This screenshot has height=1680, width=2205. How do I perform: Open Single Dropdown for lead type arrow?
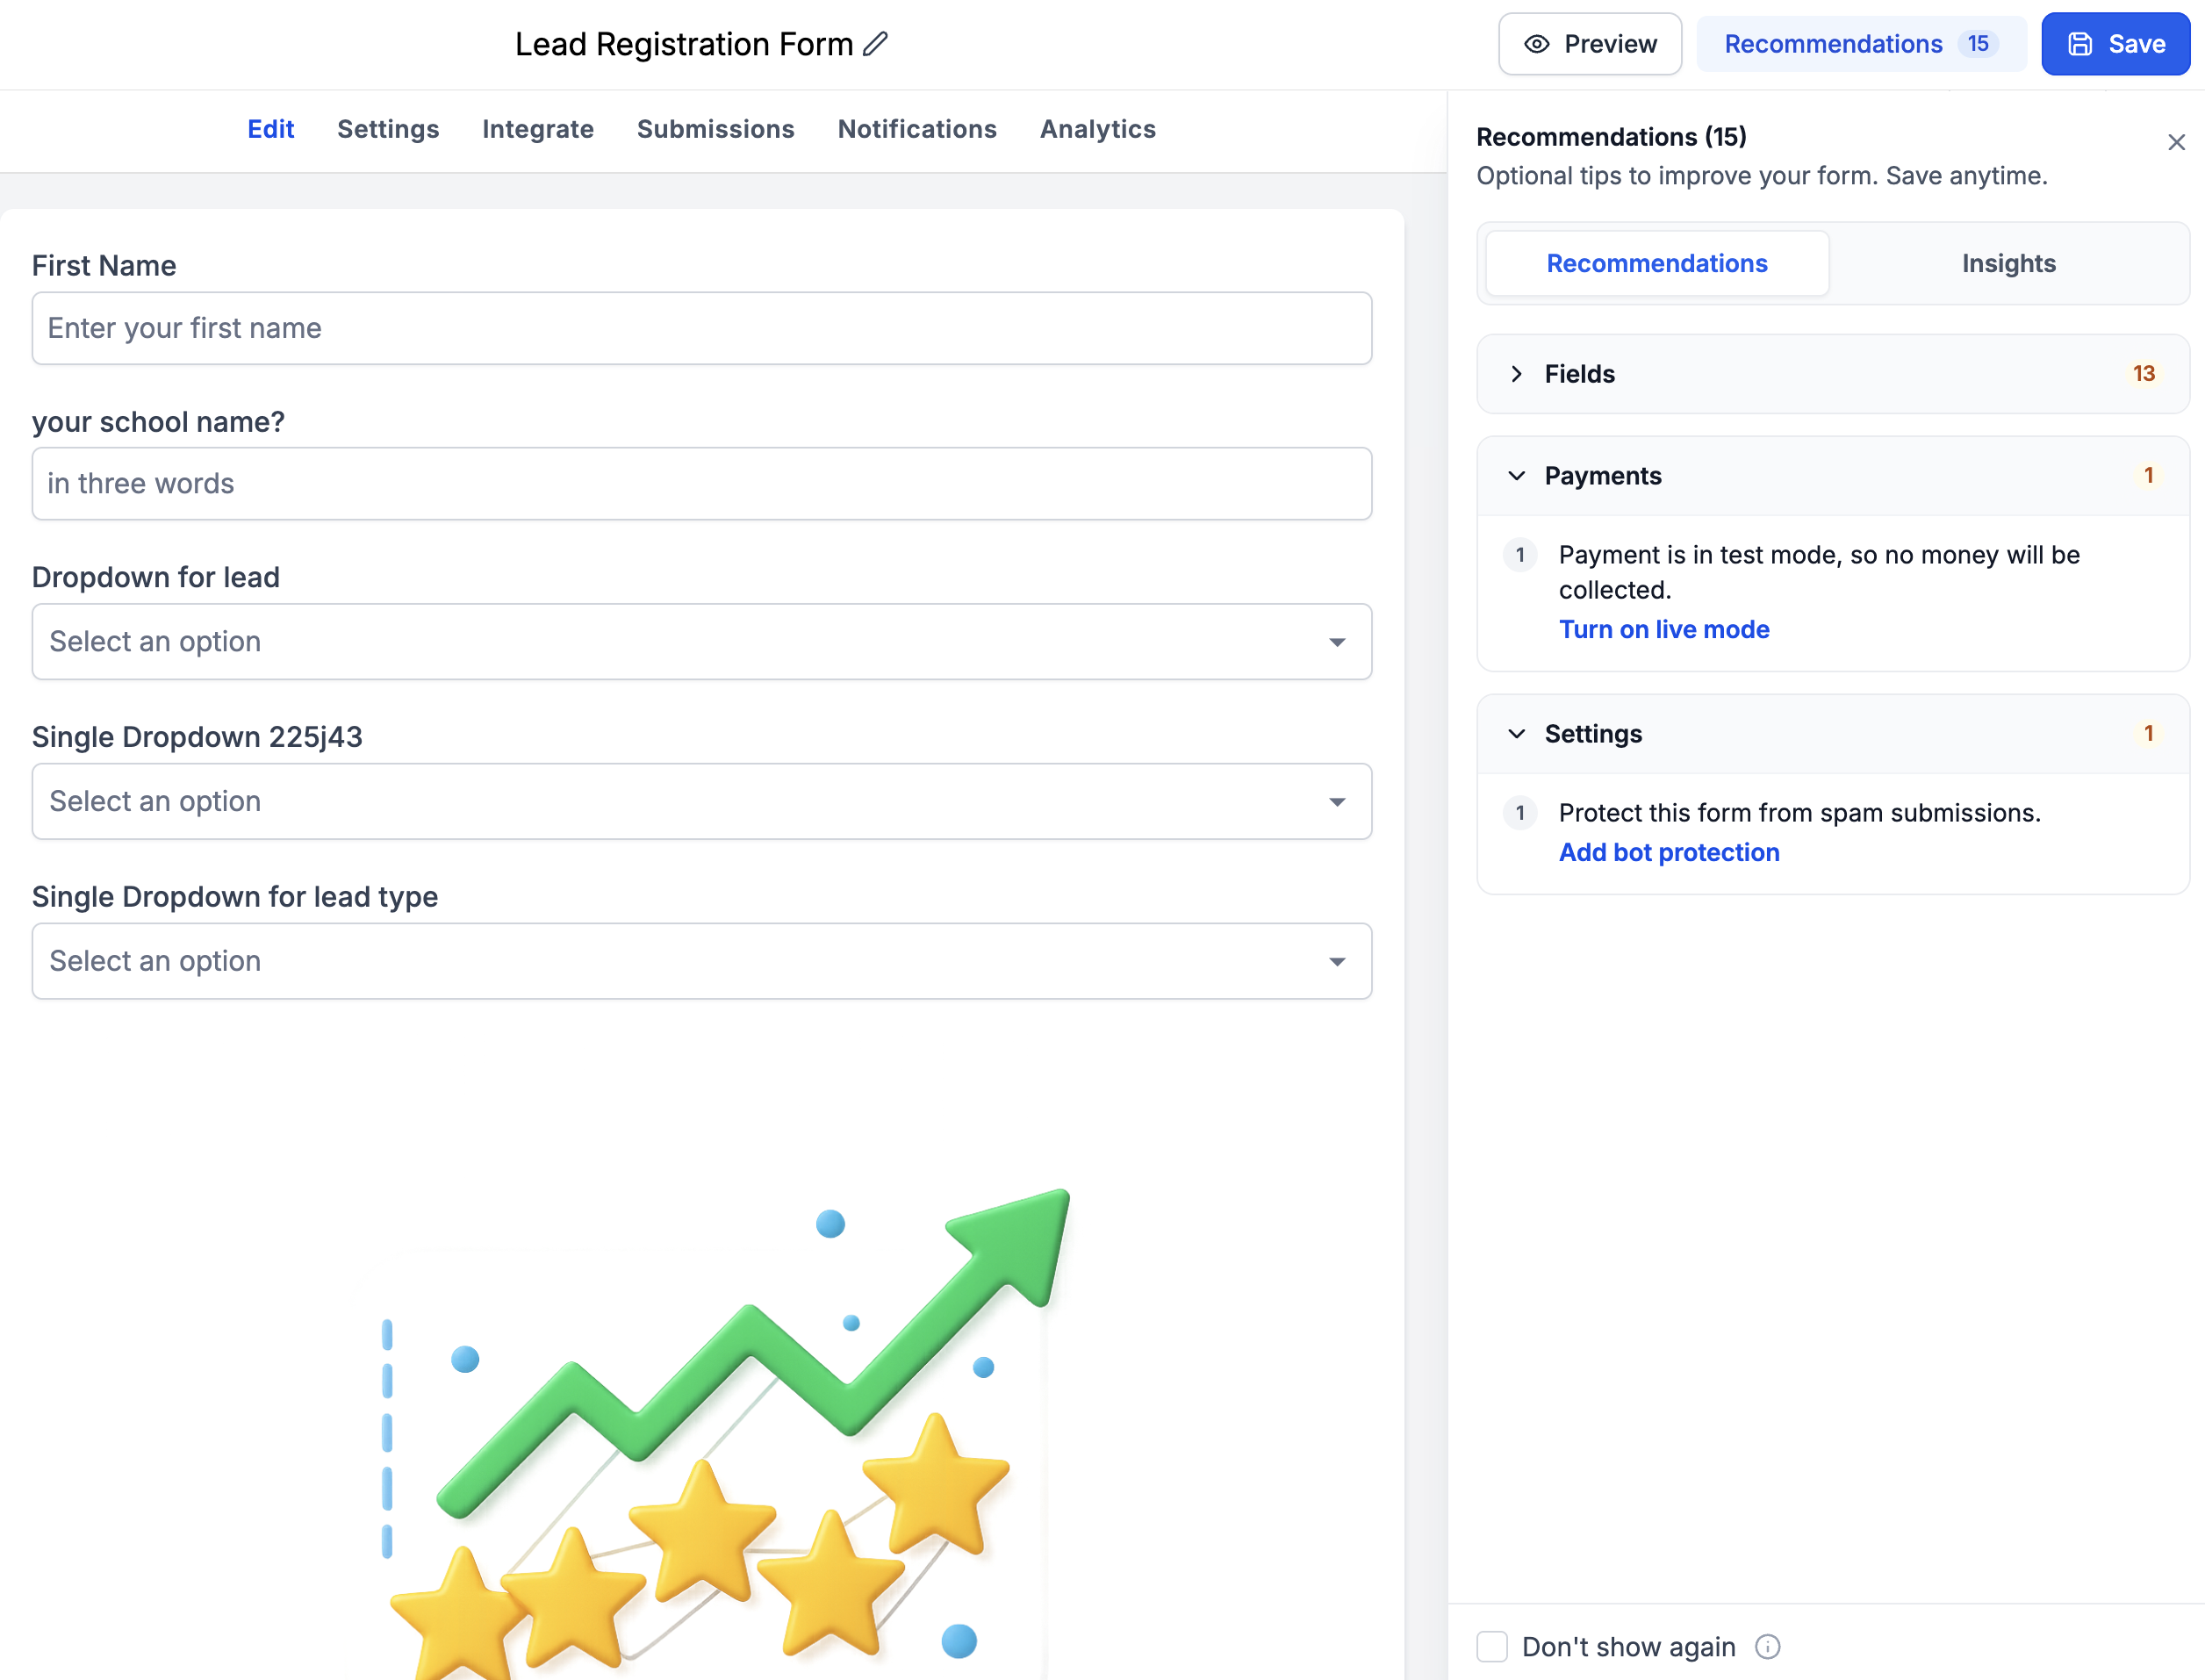click(x=1337, y=962)
